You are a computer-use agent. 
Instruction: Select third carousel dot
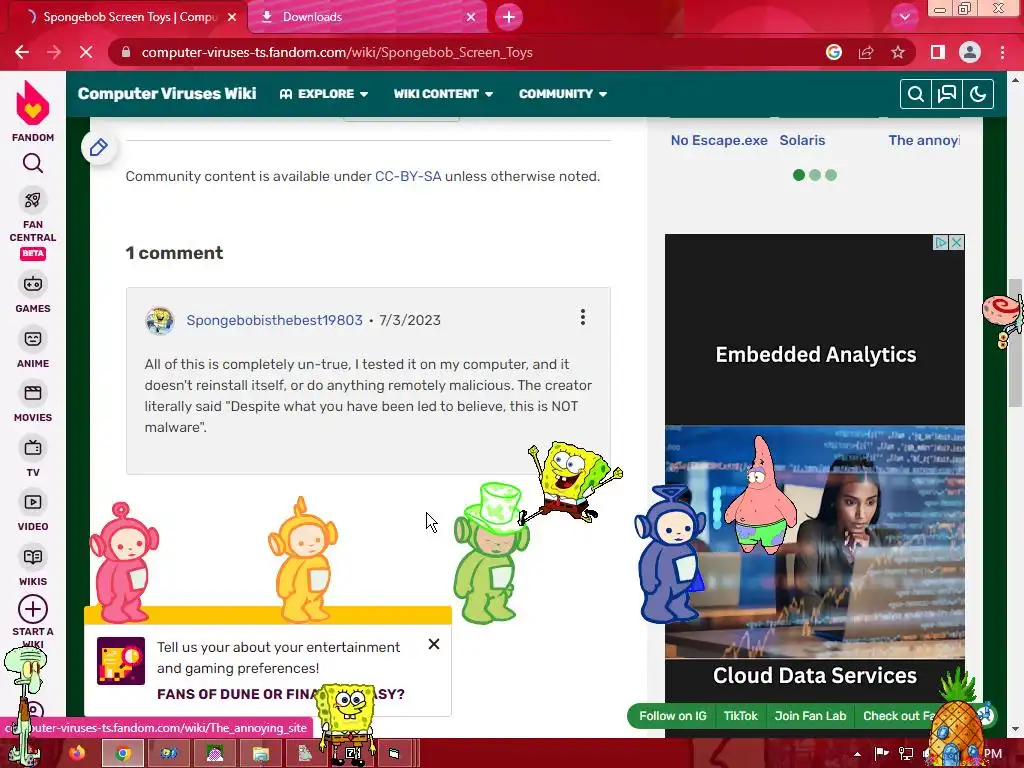coord(831,175)
